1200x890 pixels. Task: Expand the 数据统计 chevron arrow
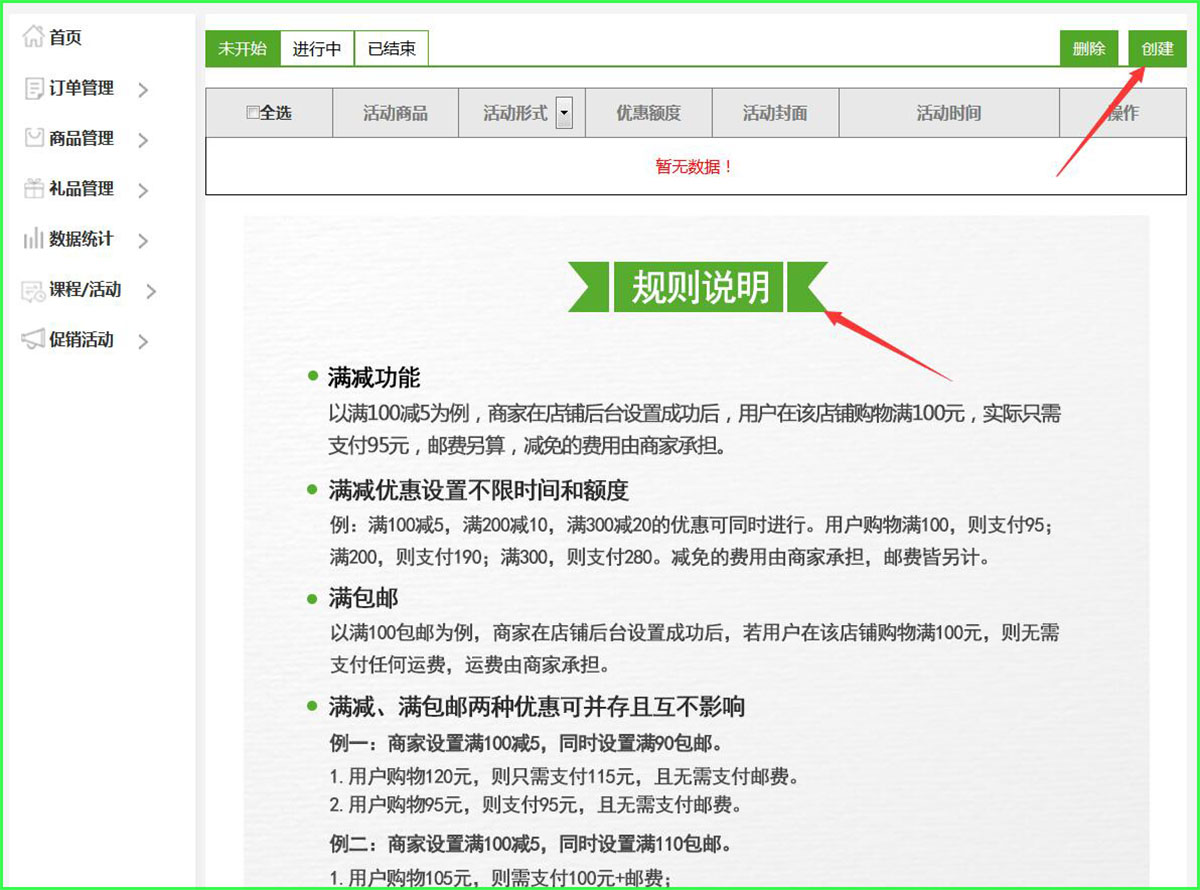pyautogui.click(x=143, y=241)
